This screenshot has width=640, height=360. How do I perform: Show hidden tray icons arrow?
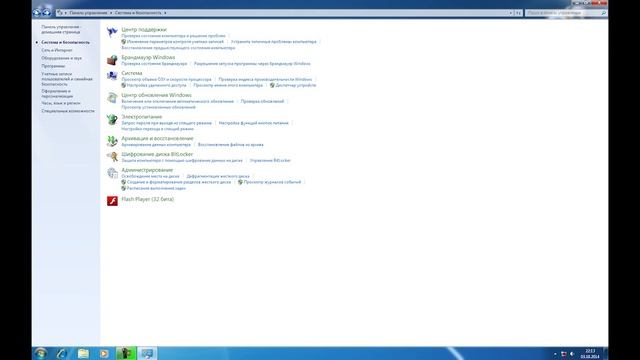555,354
